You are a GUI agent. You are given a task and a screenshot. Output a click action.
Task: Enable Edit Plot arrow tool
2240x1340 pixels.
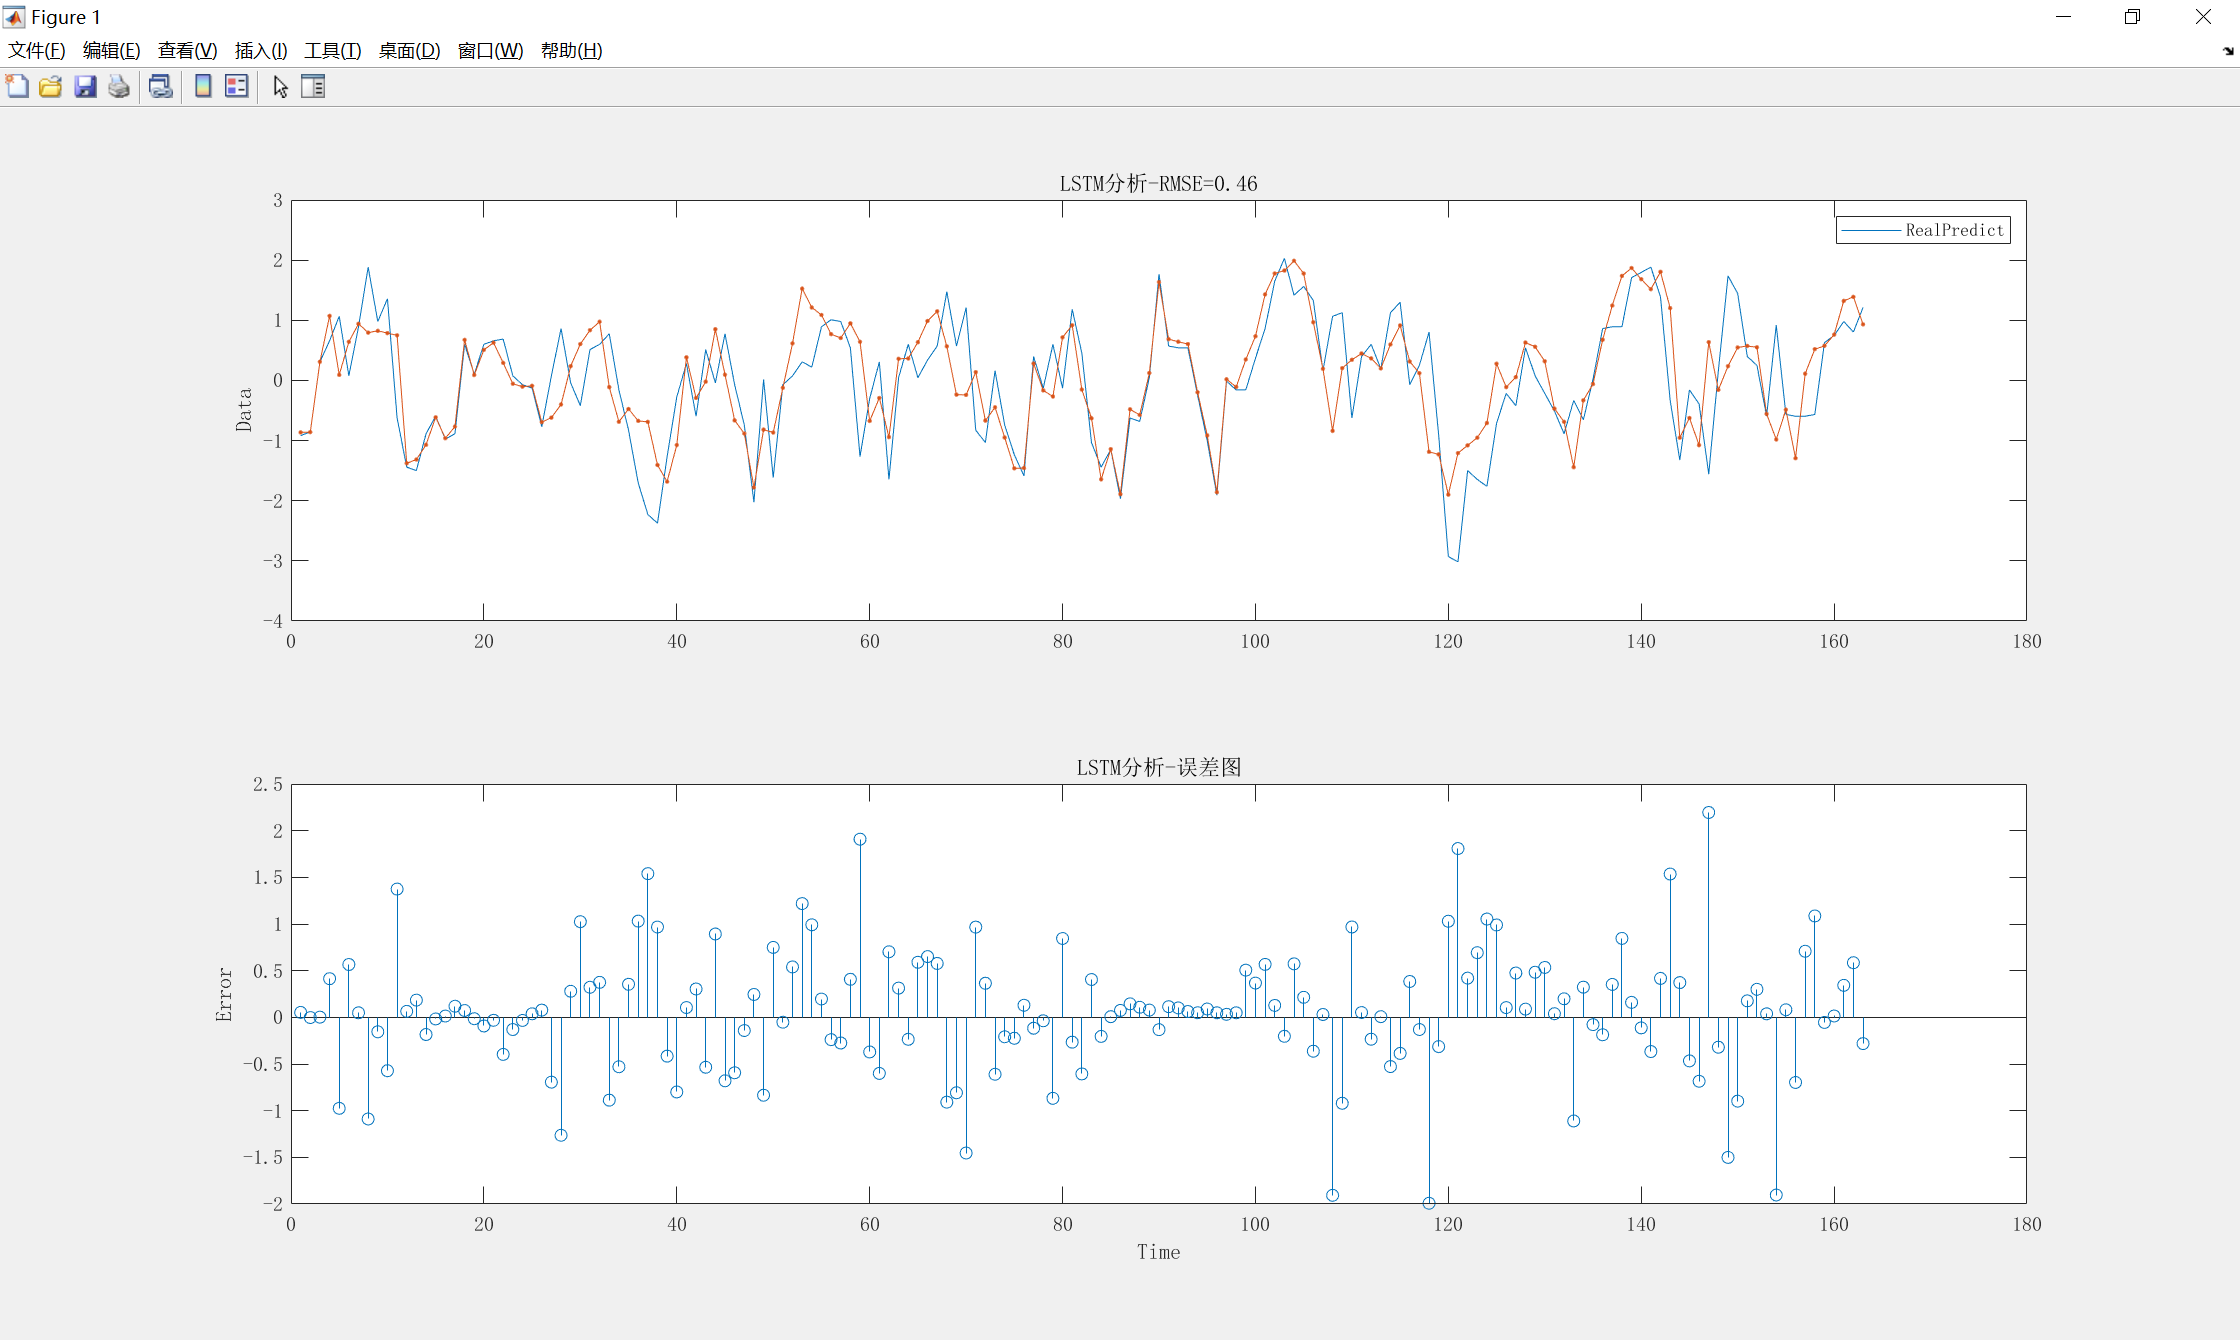280,87
